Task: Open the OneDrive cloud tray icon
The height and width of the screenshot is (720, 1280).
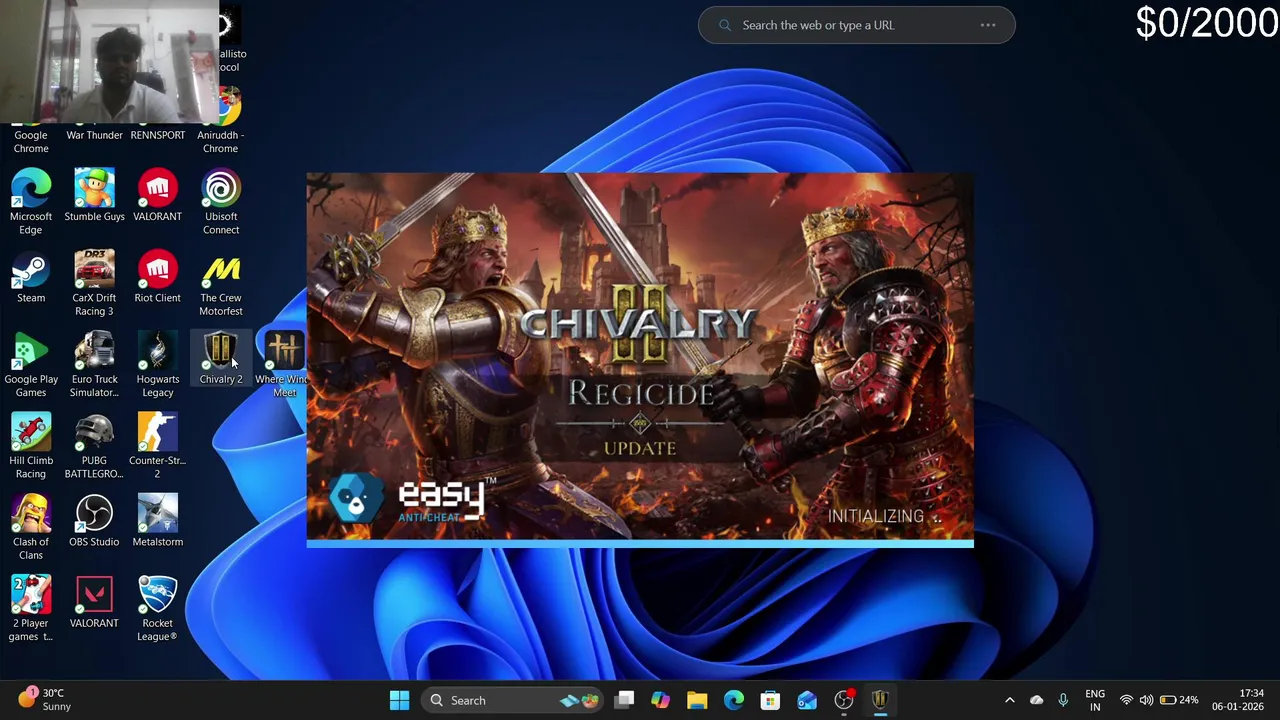Action: [x=1036, y=700]
